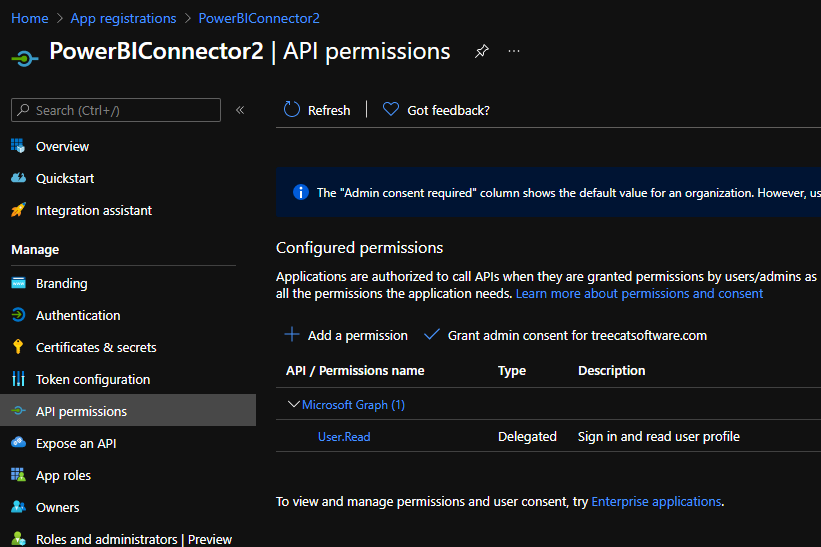Viewport: 821px width, 547px height.
Task: Click Sign in and read user profile text
Action: [x=659, y=437]
